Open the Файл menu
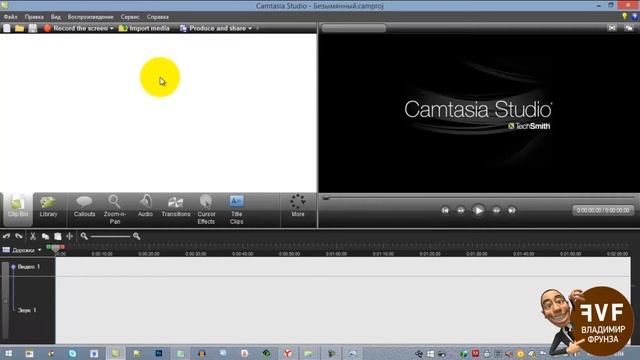The image size is (640, 360). coord(11,17)
